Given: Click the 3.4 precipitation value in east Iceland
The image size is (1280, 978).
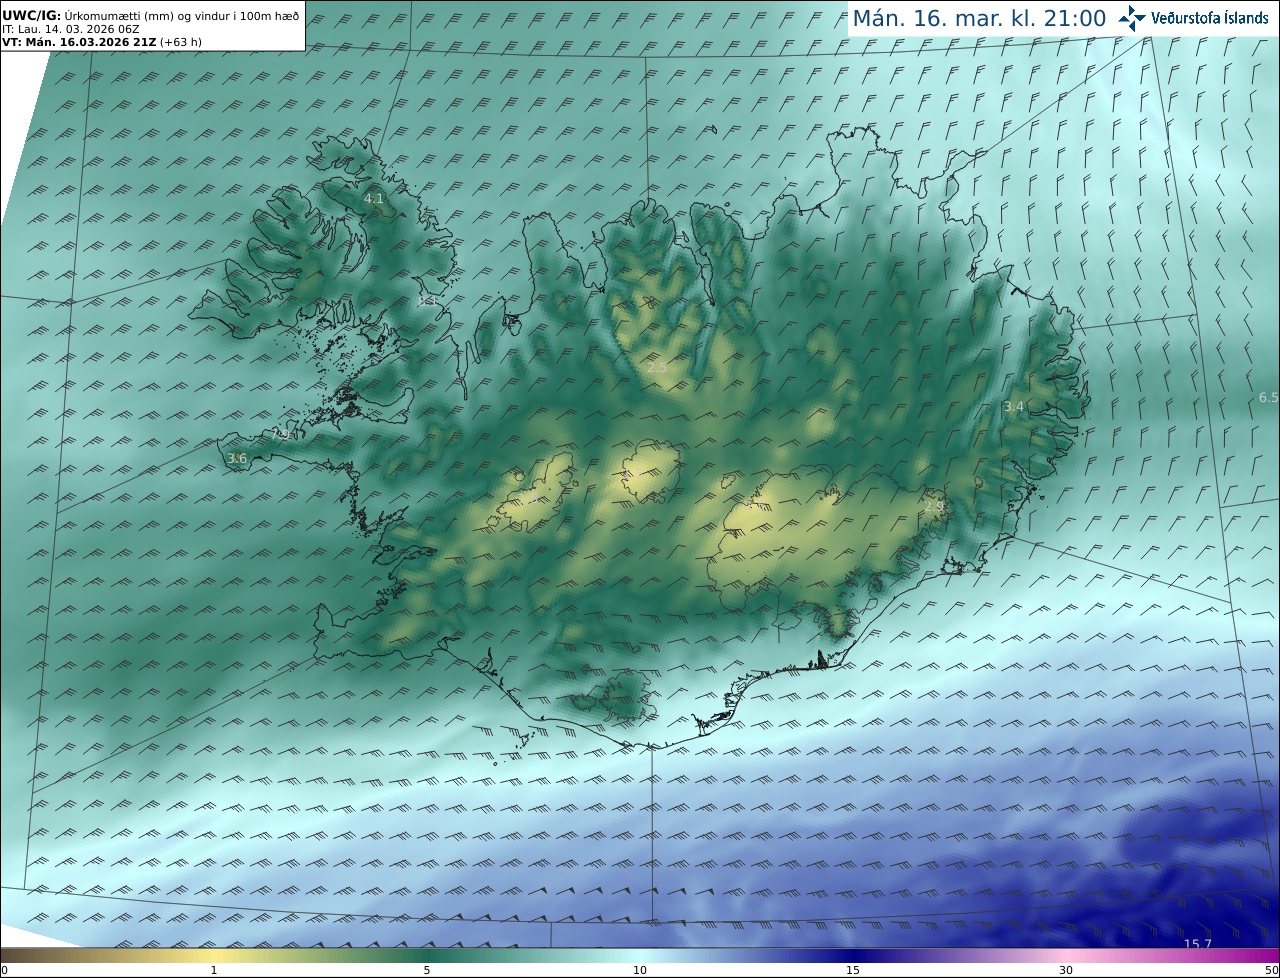Looking at the screenshot, I should click(1014, 406).
